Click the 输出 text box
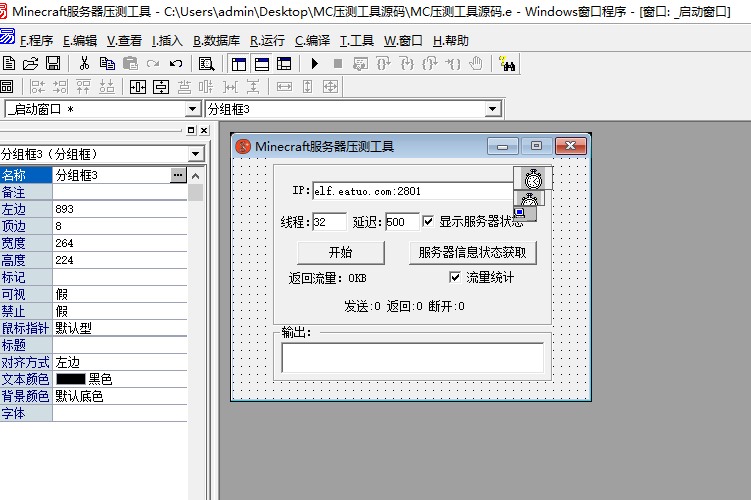 coord(413,357)
